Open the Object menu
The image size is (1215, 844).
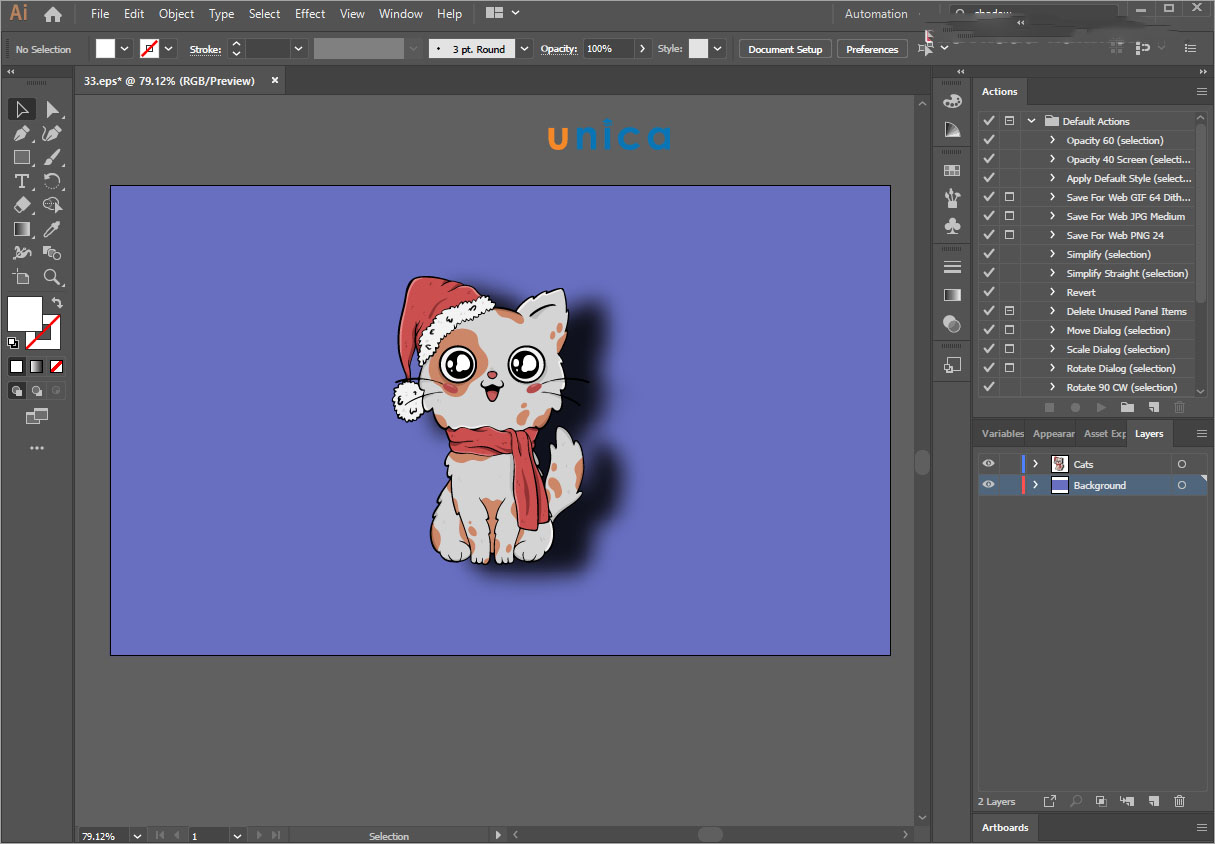click(177, 14)
